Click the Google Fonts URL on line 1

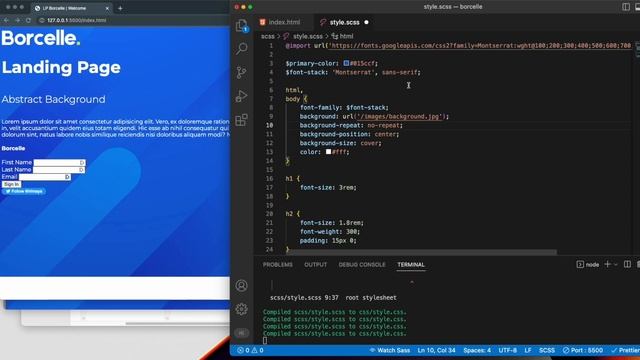coord(480,46)
